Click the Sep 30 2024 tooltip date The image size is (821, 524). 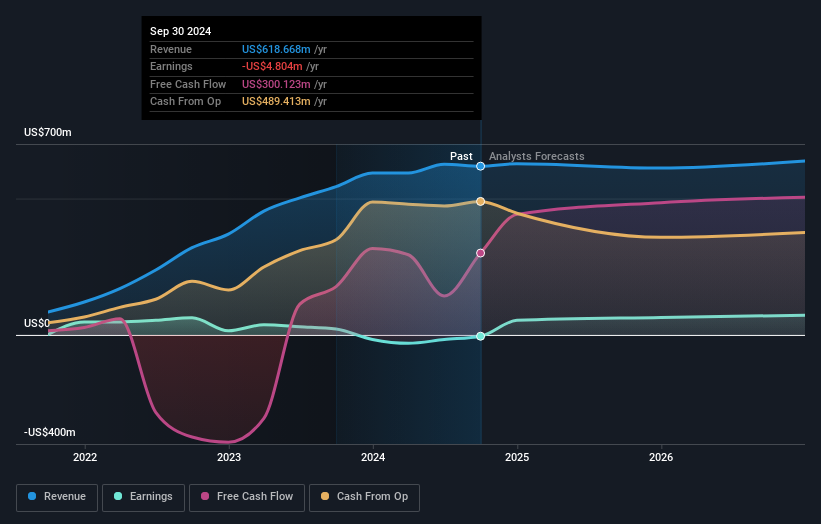(181, 31)
